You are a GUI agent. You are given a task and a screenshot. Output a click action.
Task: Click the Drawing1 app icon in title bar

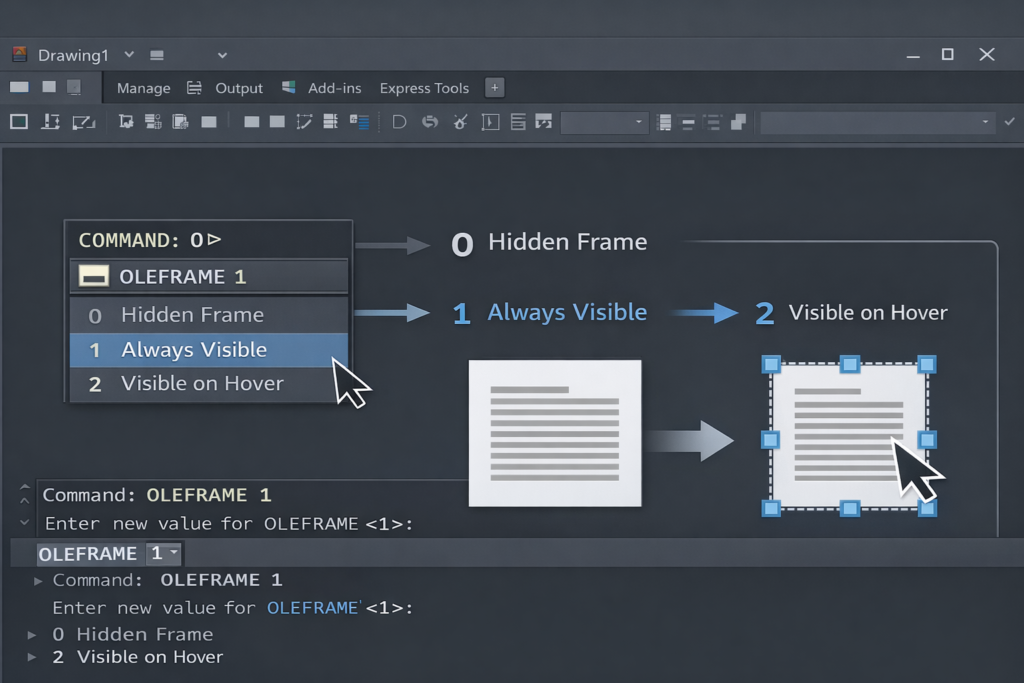point(19,54)
